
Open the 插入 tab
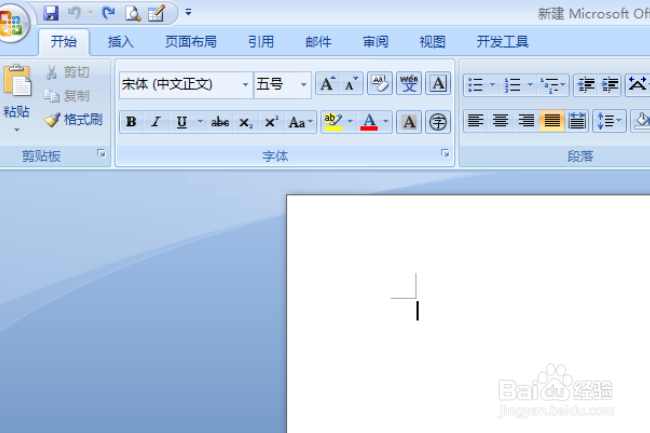[x=121, y=42]
